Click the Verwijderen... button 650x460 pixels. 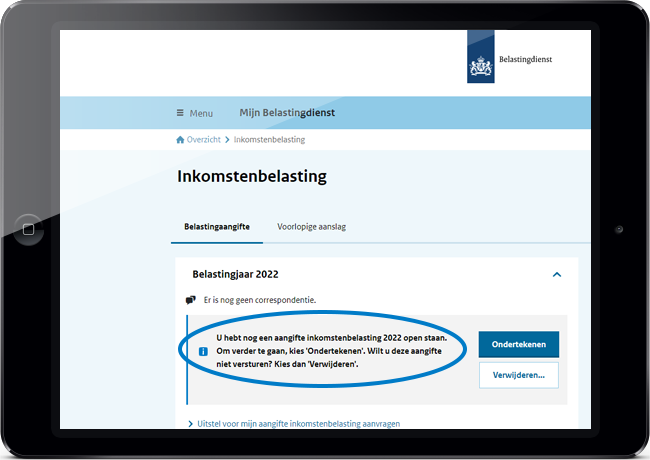[518, 376]
